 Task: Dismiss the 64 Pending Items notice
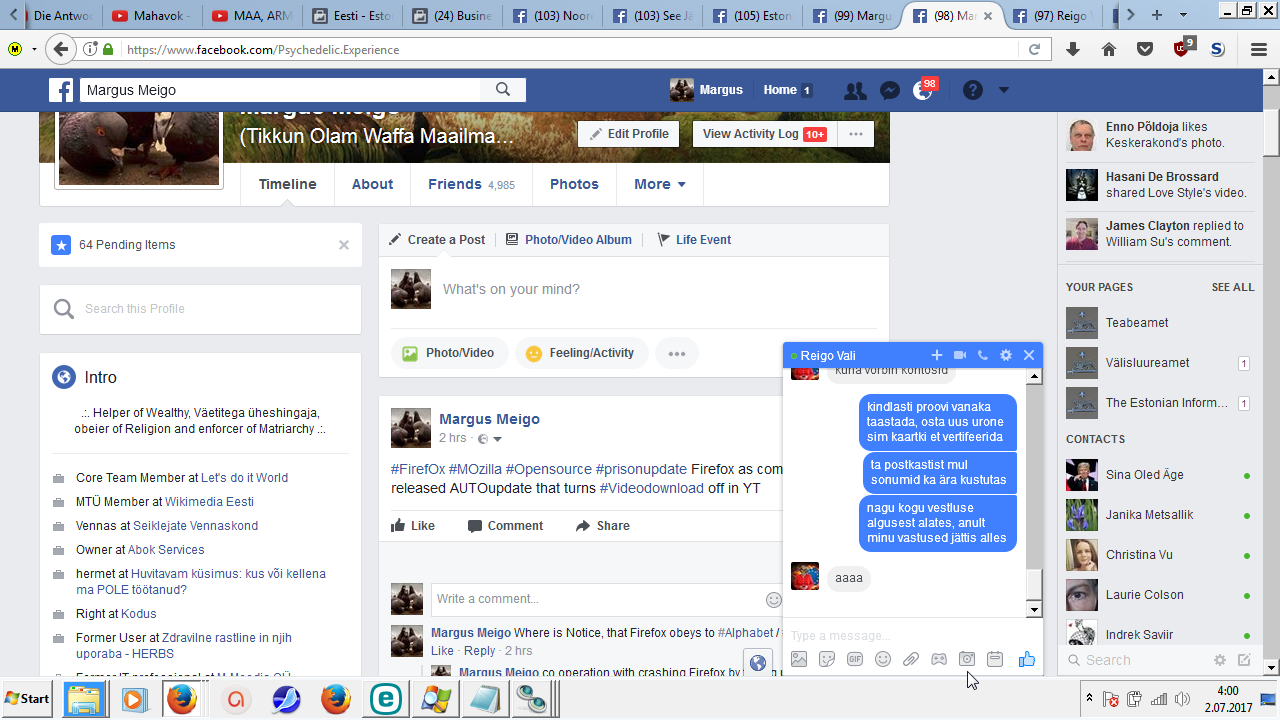point(344,245)
